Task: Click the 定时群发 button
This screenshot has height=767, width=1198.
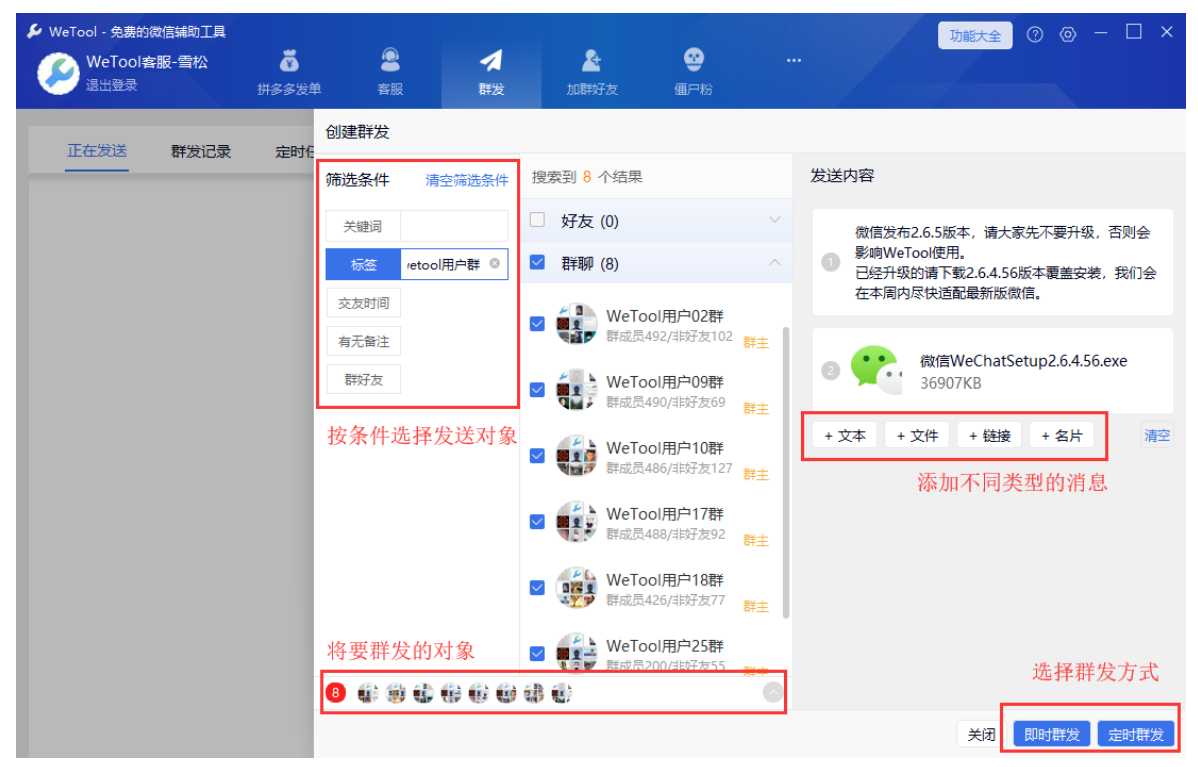Action: tap(1136, 734)
